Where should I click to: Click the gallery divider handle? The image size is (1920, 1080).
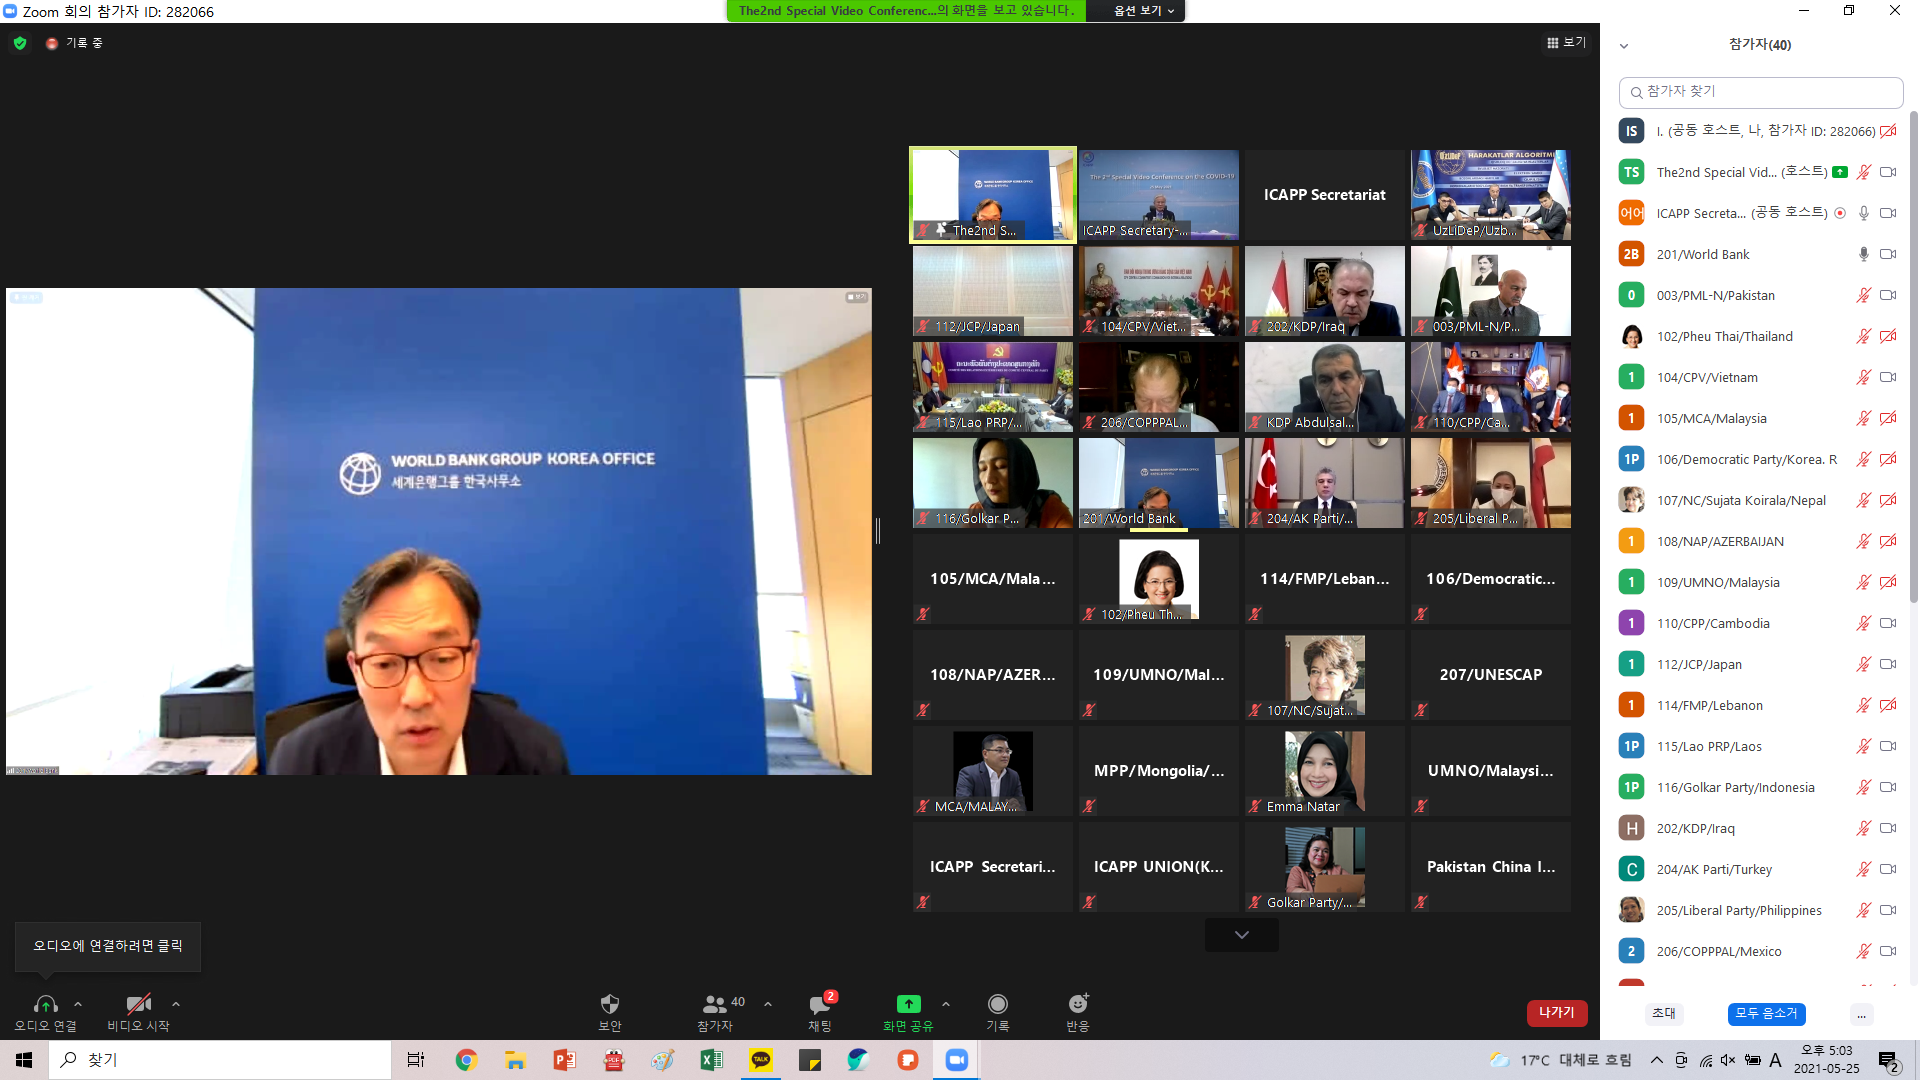pyautogui.click(x=878, y=531)
